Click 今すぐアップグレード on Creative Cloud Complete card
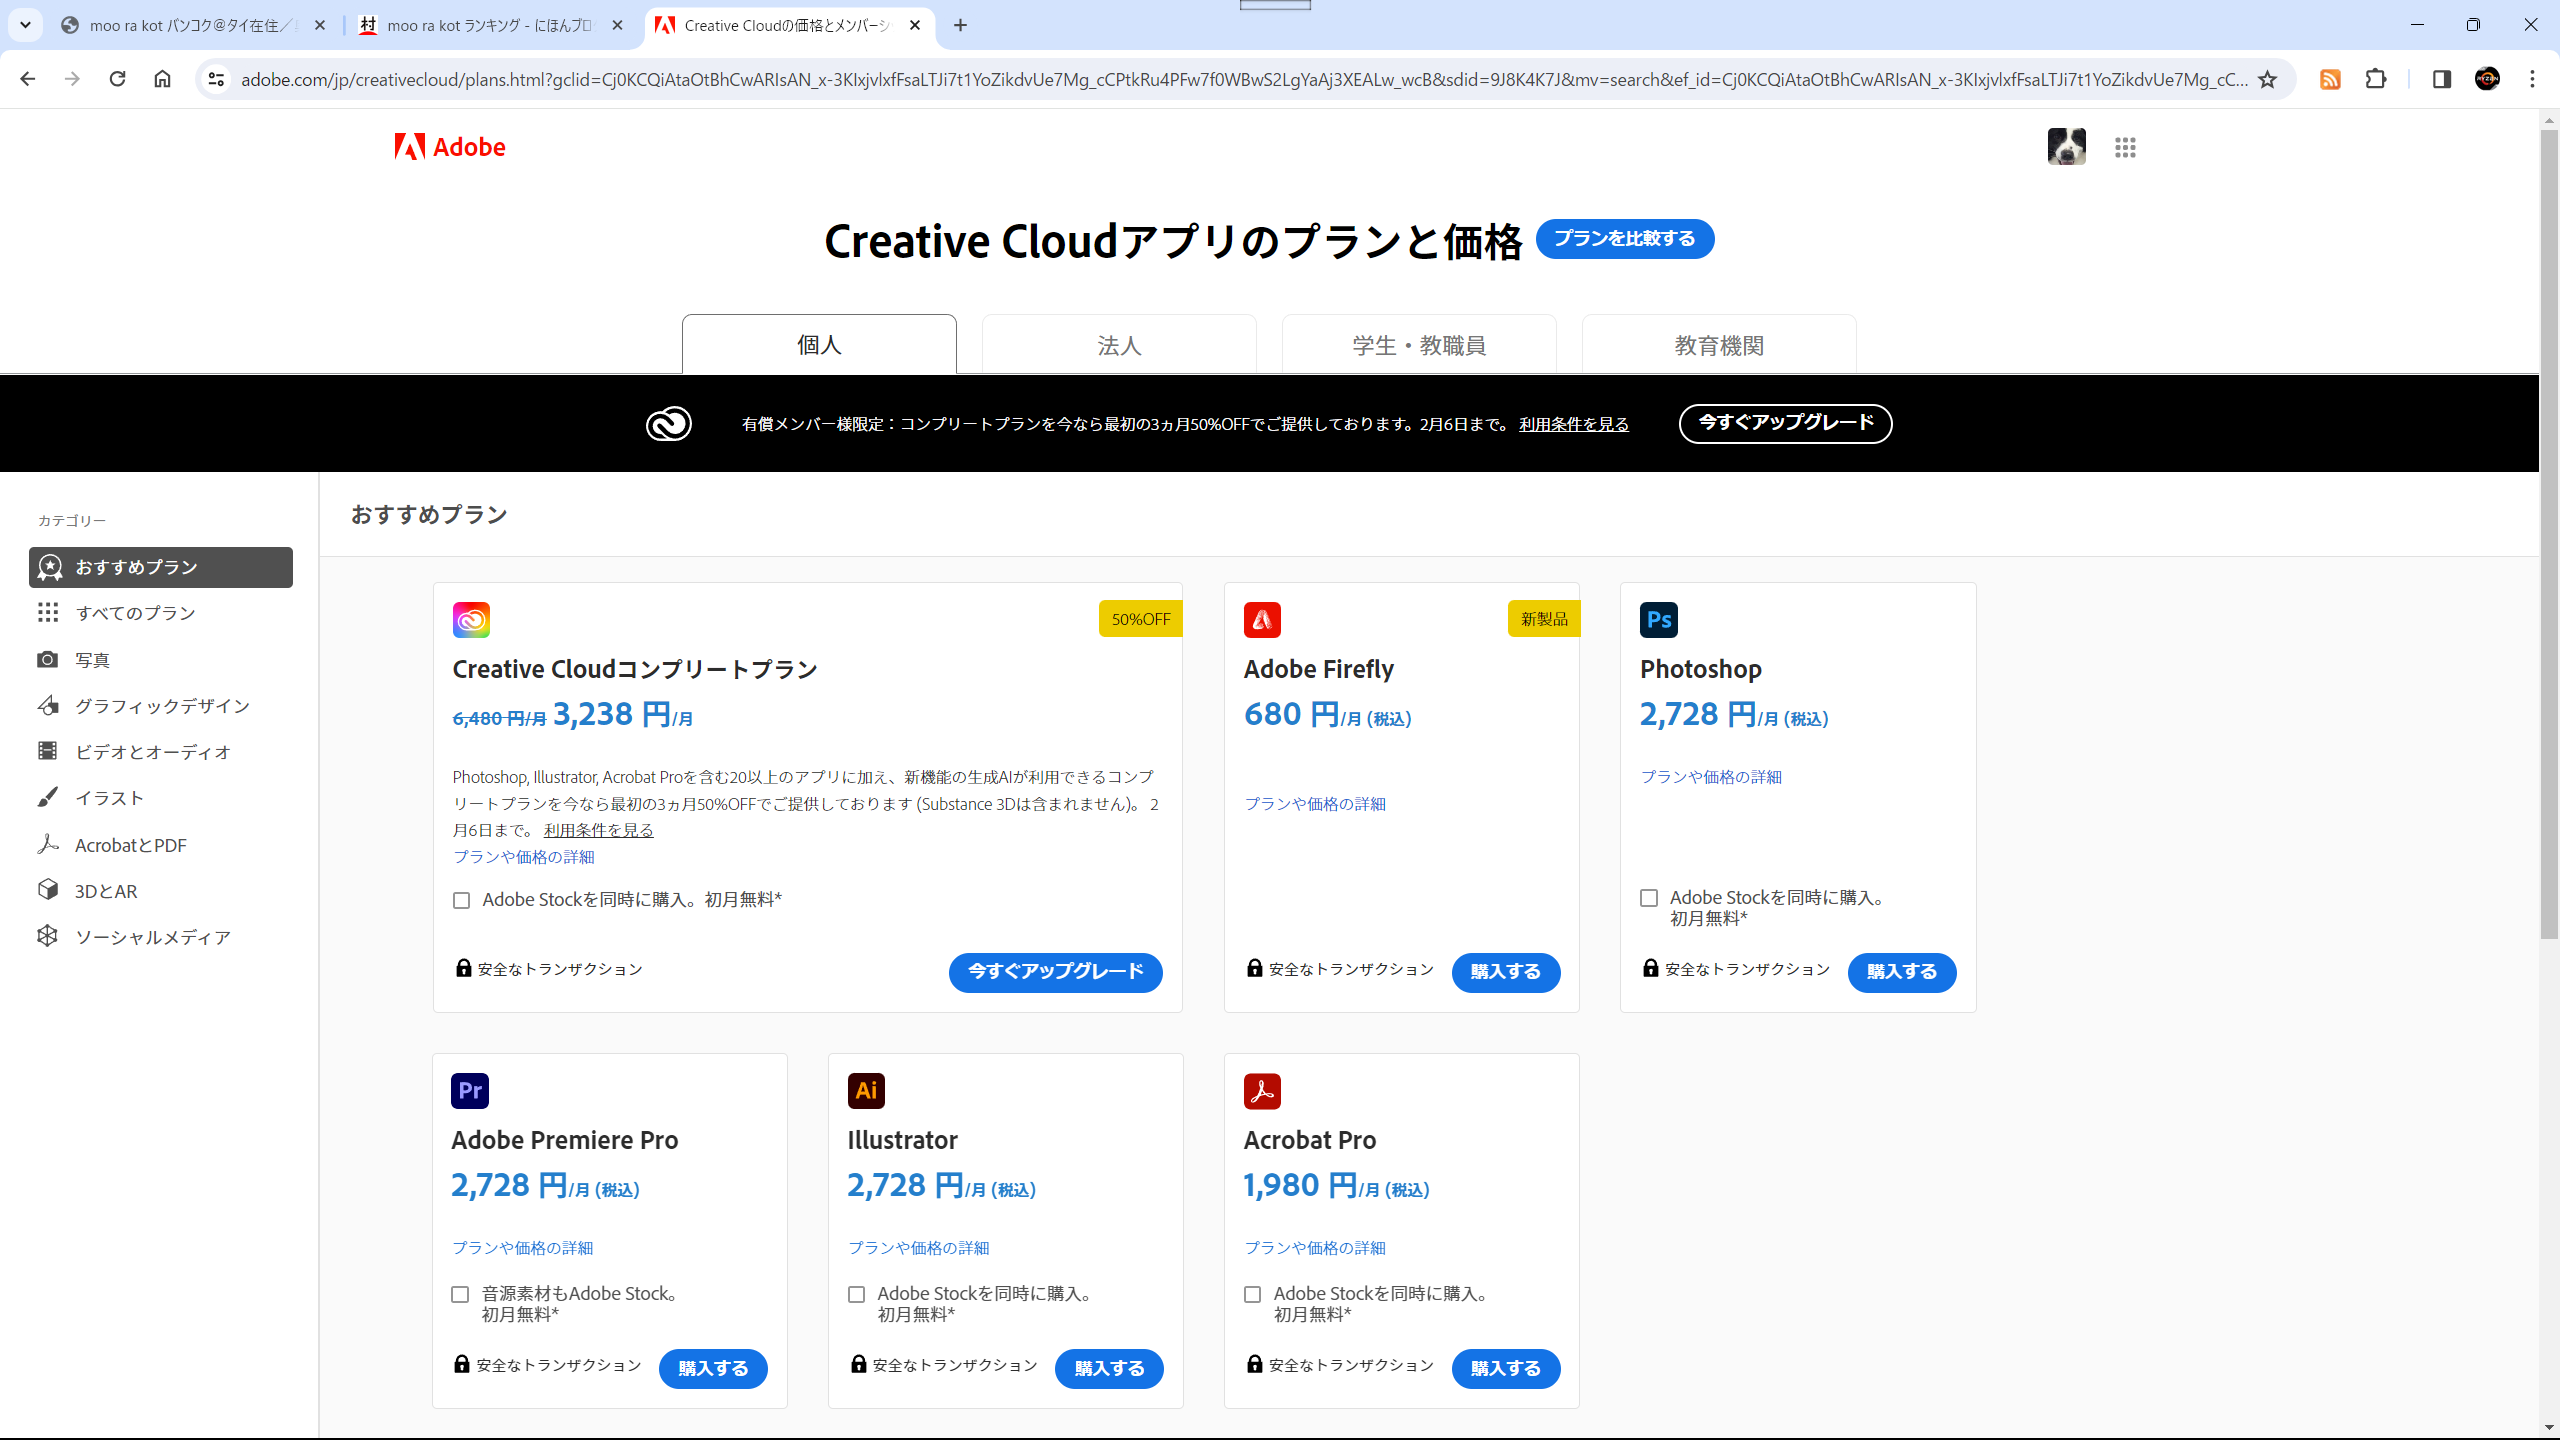This screenshot has width=2560, height=1440. click(1055, 972)
